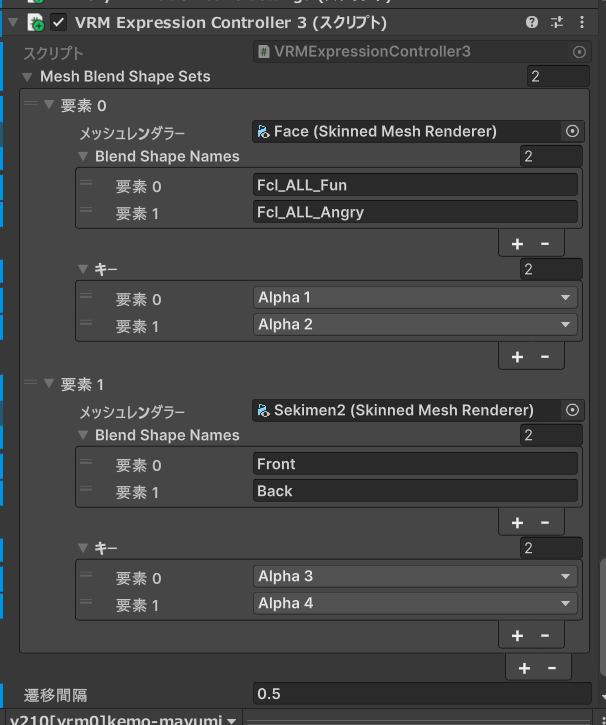Click the Fcl_ALL_Fun text field
This screenshot has width=606, height=725.
point(415,184)
